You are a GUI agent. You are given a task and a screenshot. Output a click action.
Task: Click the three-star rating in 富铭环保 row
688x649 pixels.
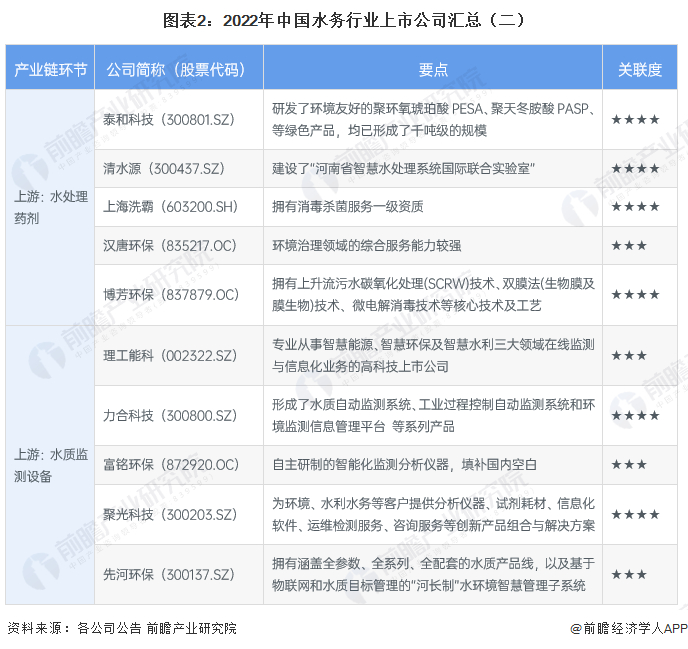click(629, 465)
